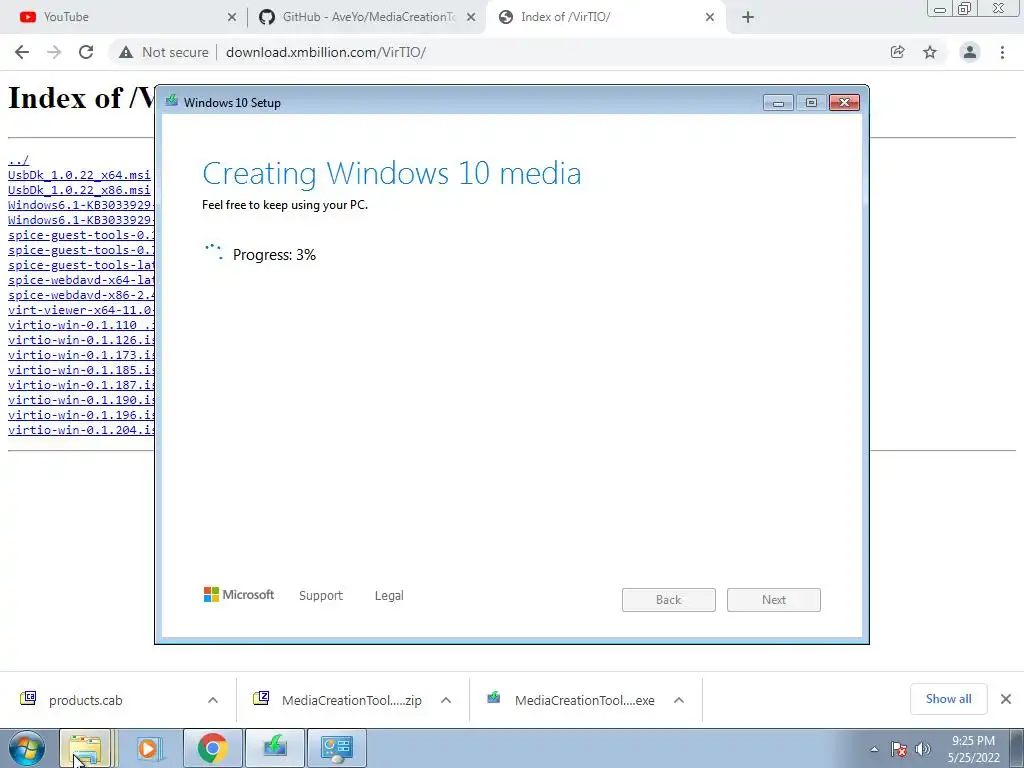Open virtio-win-0.1.126 link

(81, 340)
